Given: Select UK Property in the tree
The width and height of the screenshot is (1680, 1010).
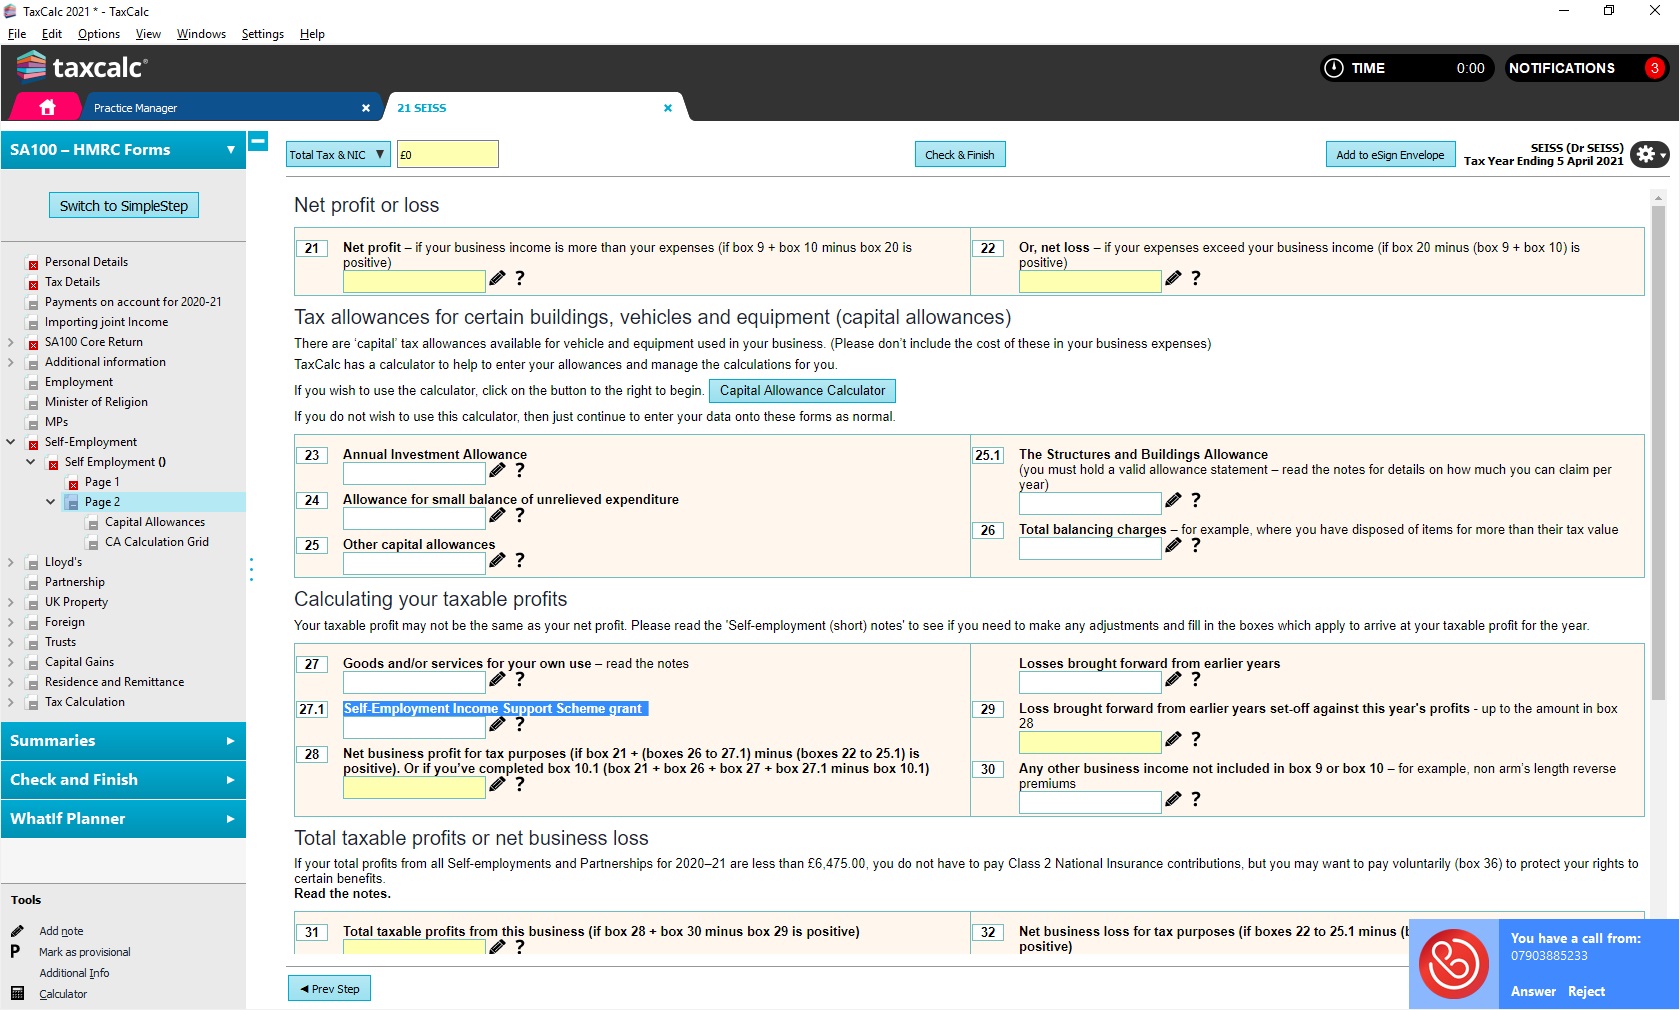Looking at the screenshot, I should 76,602.
